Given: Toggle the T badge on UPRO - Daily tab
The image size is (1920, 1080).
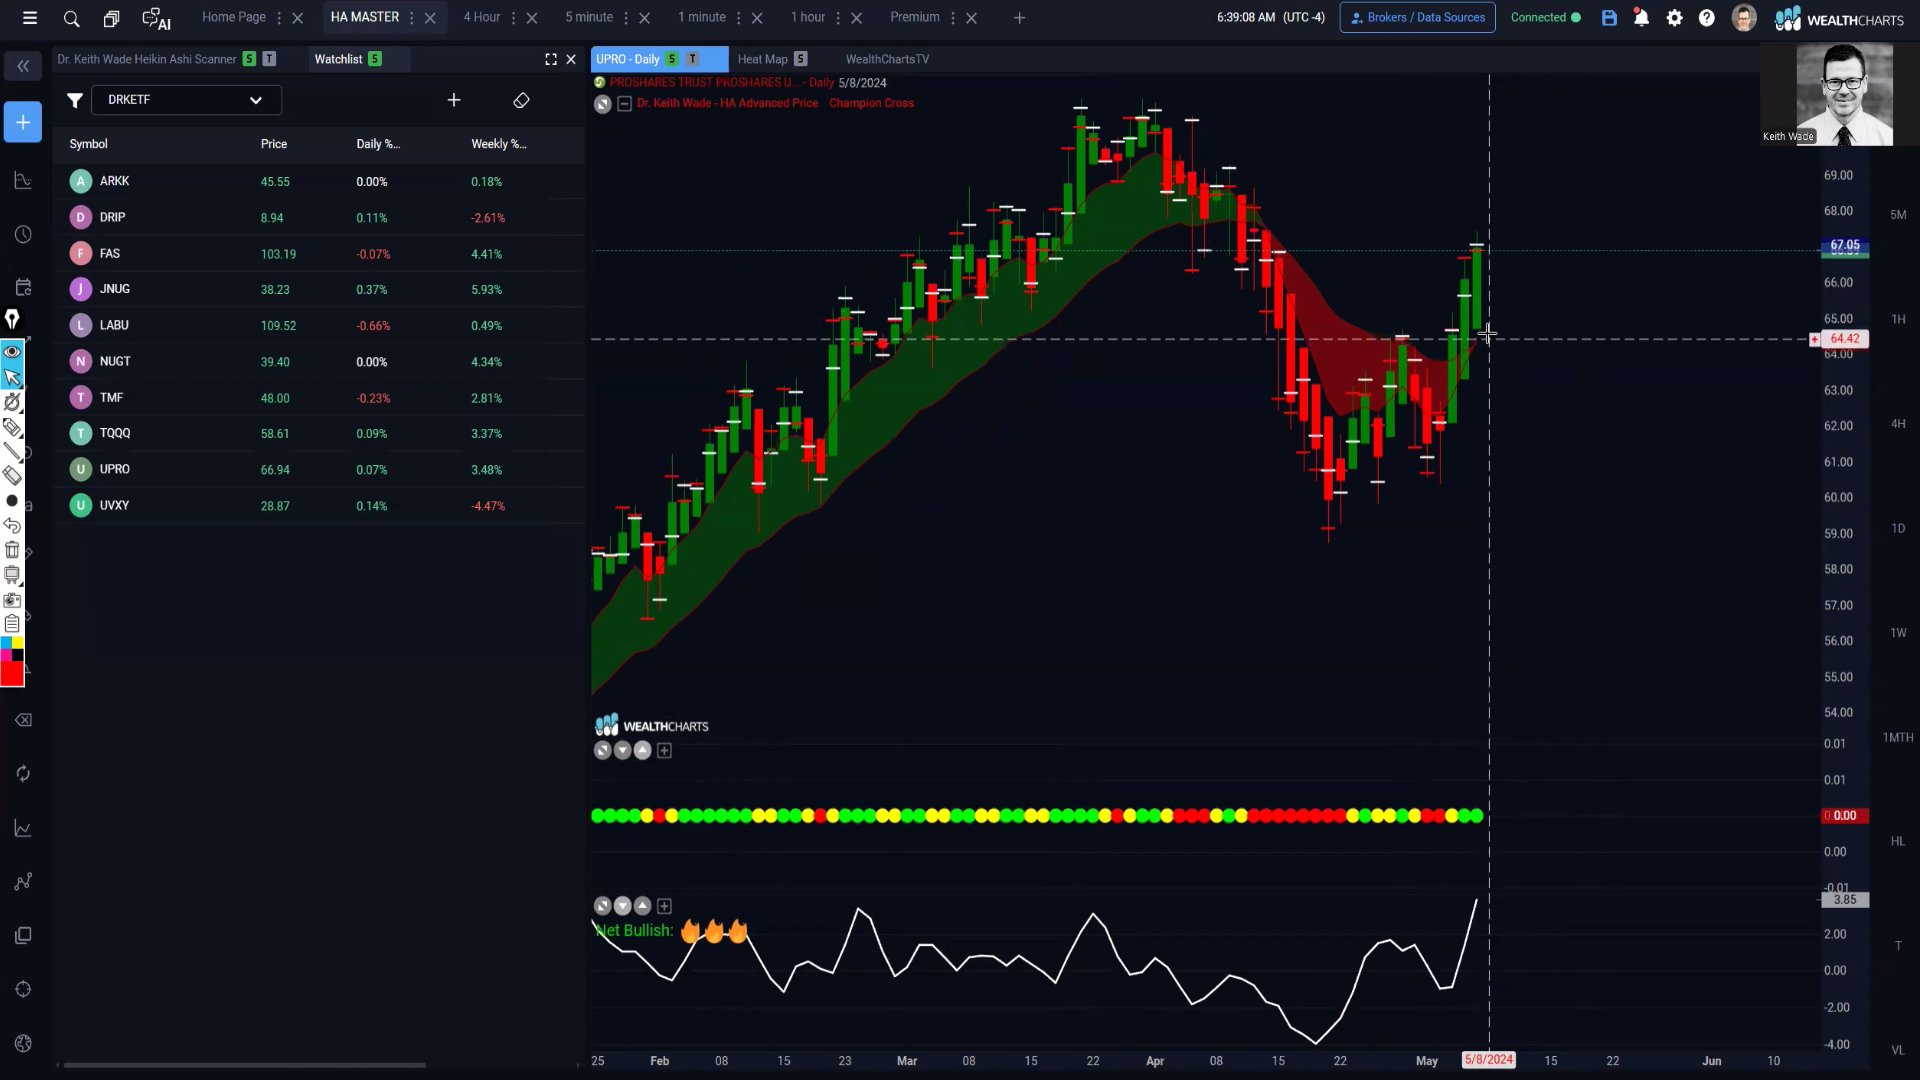Looking at the screenshot, I should click(692, 59).
